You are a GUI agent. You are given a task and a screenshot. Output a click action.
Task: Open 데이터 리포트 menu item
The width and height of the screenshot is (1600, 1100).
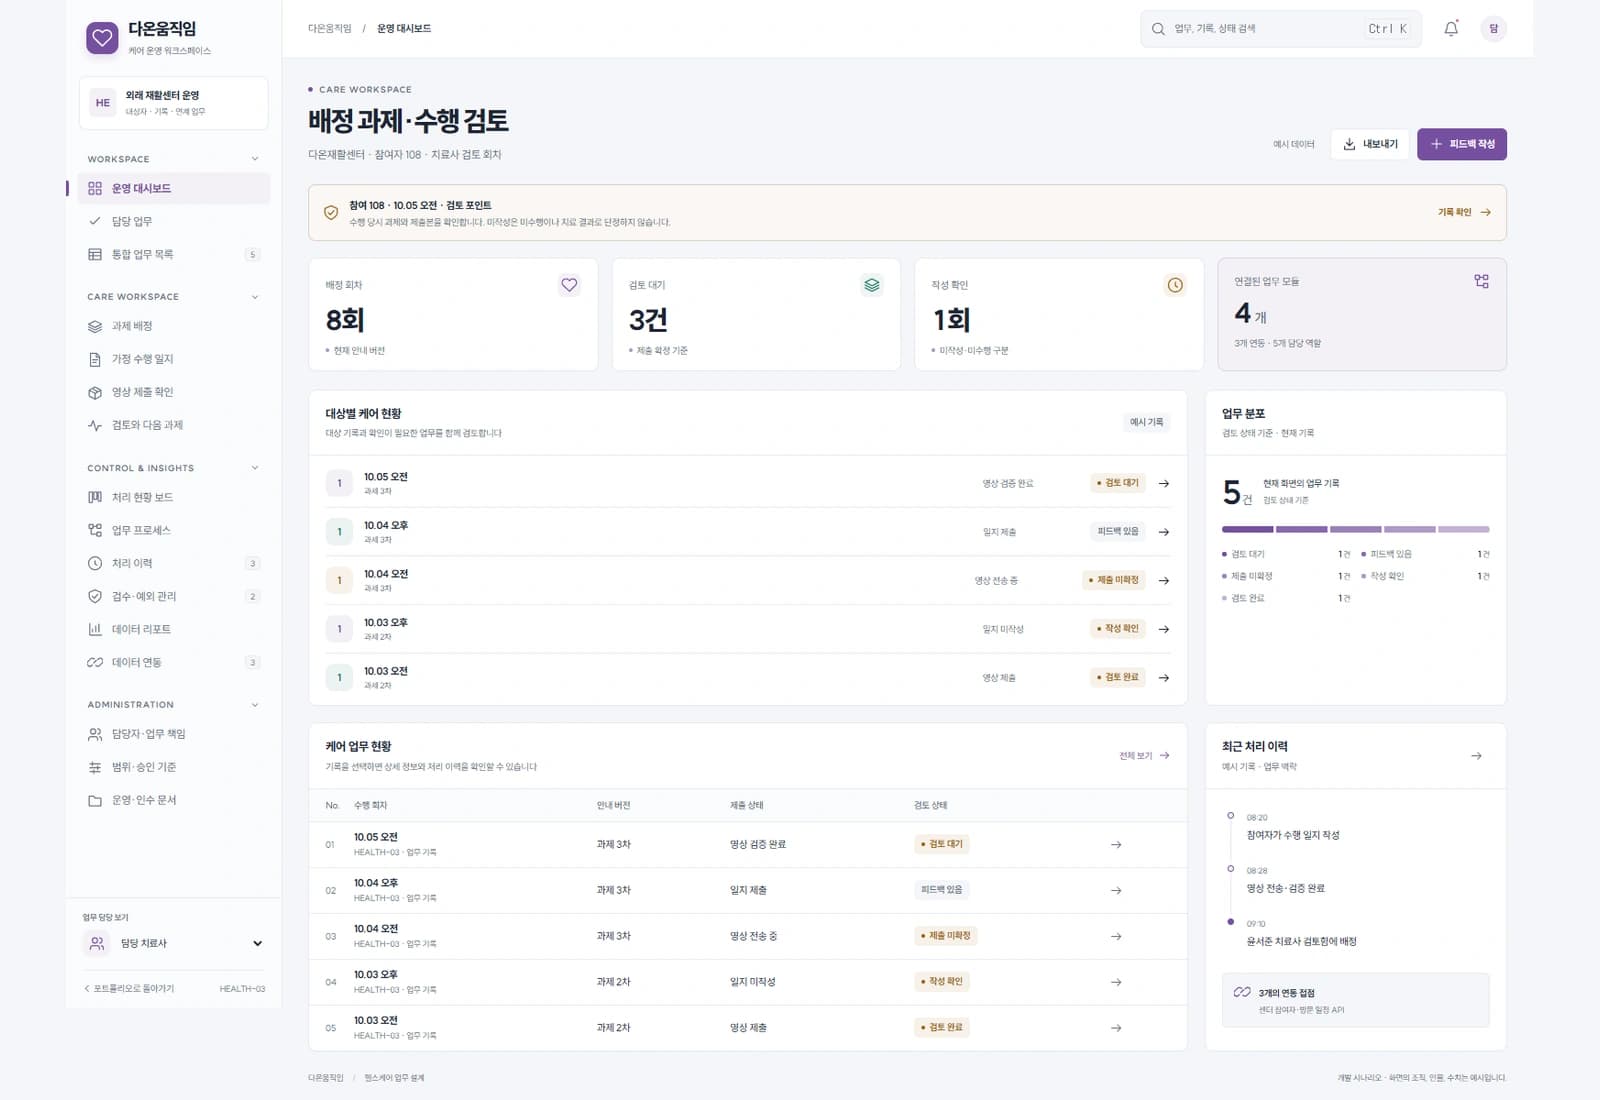[x=174, y=629]
